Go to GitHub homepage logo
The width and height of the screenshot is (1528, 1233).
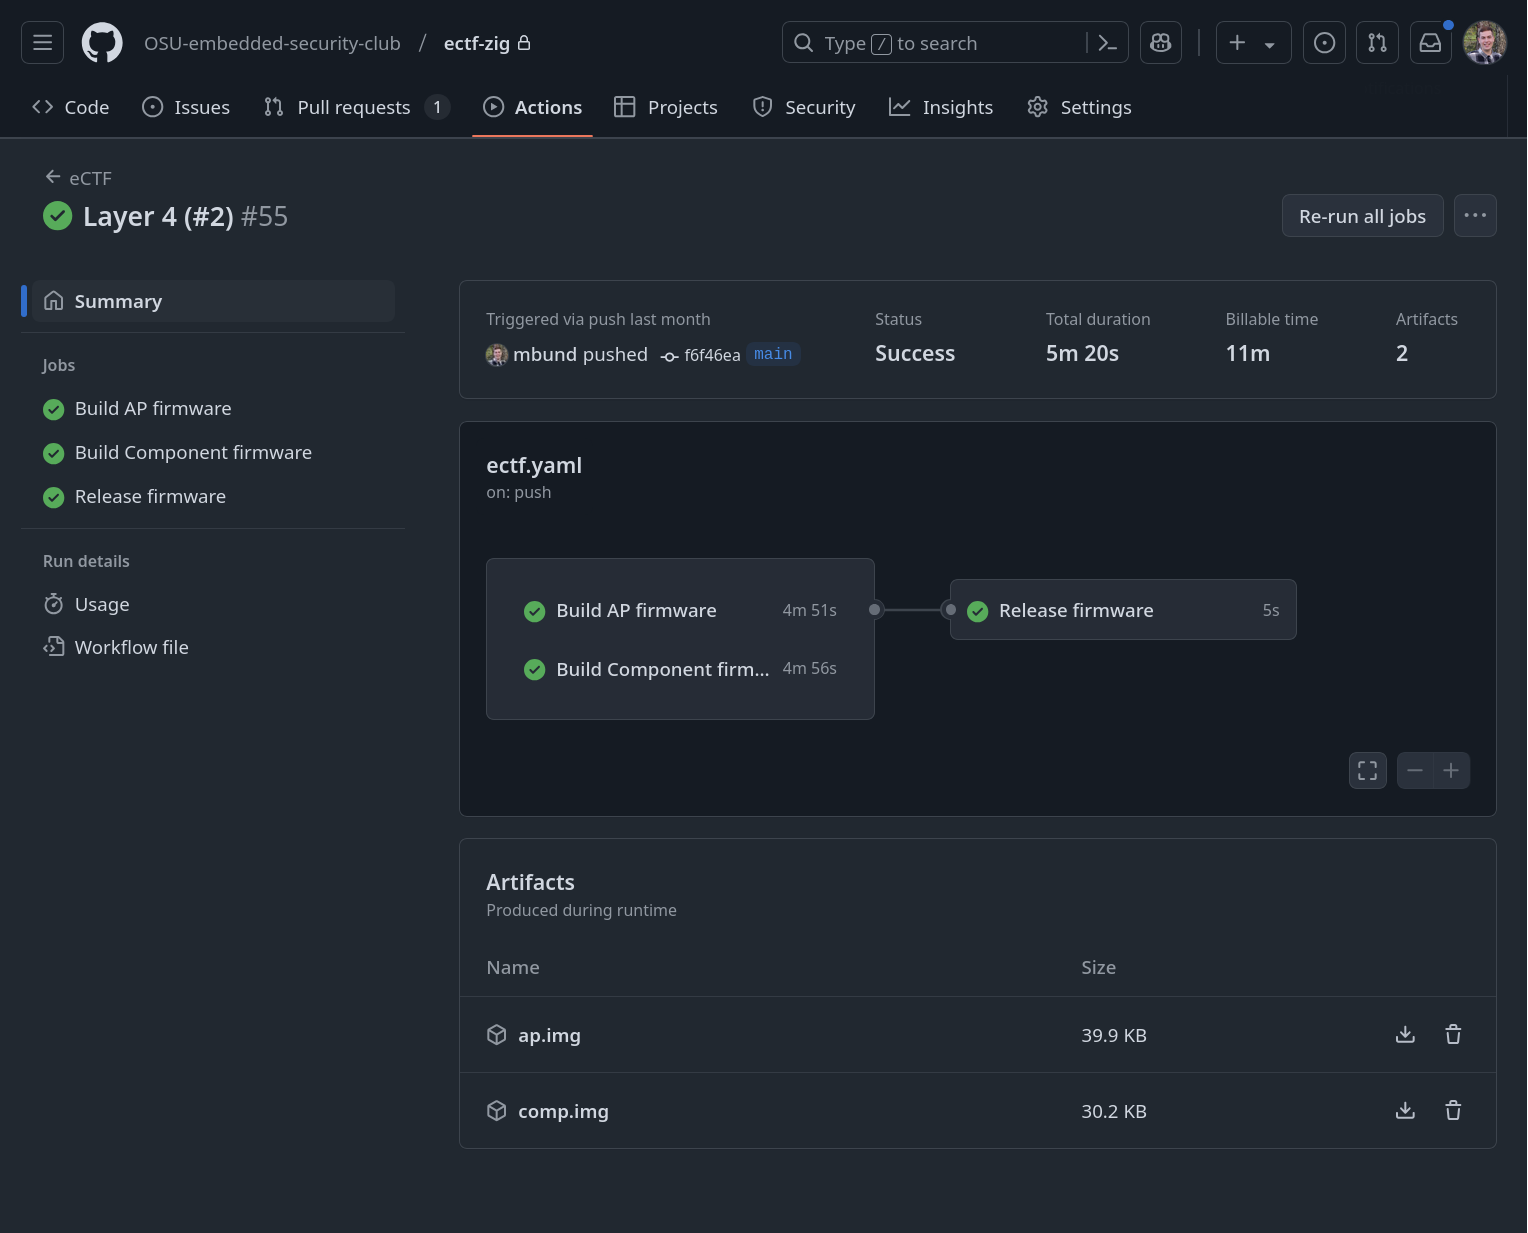pos(102,43)
